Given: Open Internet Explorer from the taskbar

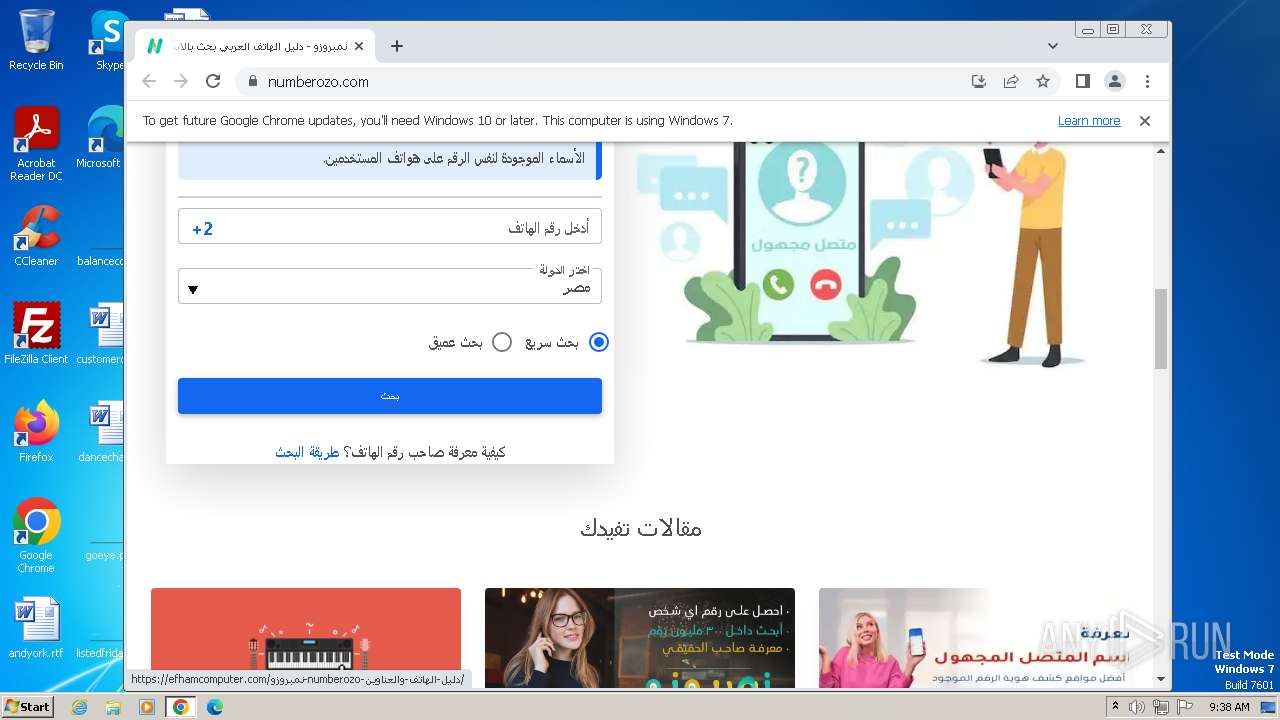Looking at the screenshot, I should coord(79,707).
